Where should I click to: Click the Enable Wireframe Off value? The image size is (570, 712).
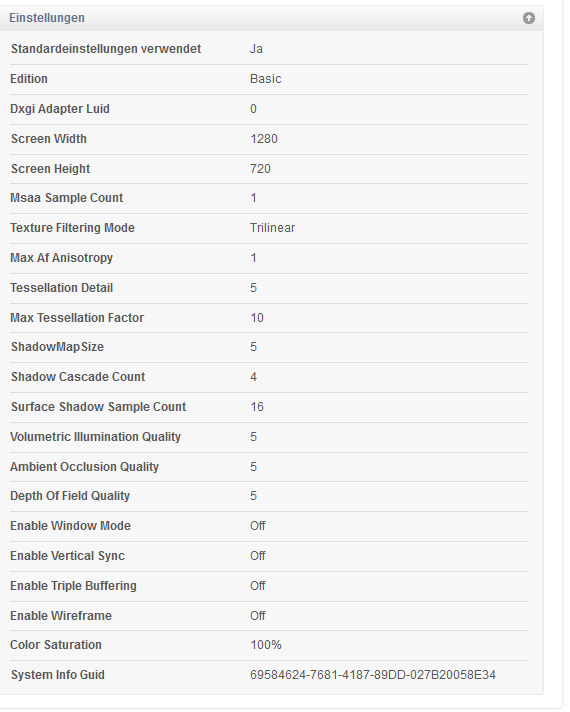point(258,616)
